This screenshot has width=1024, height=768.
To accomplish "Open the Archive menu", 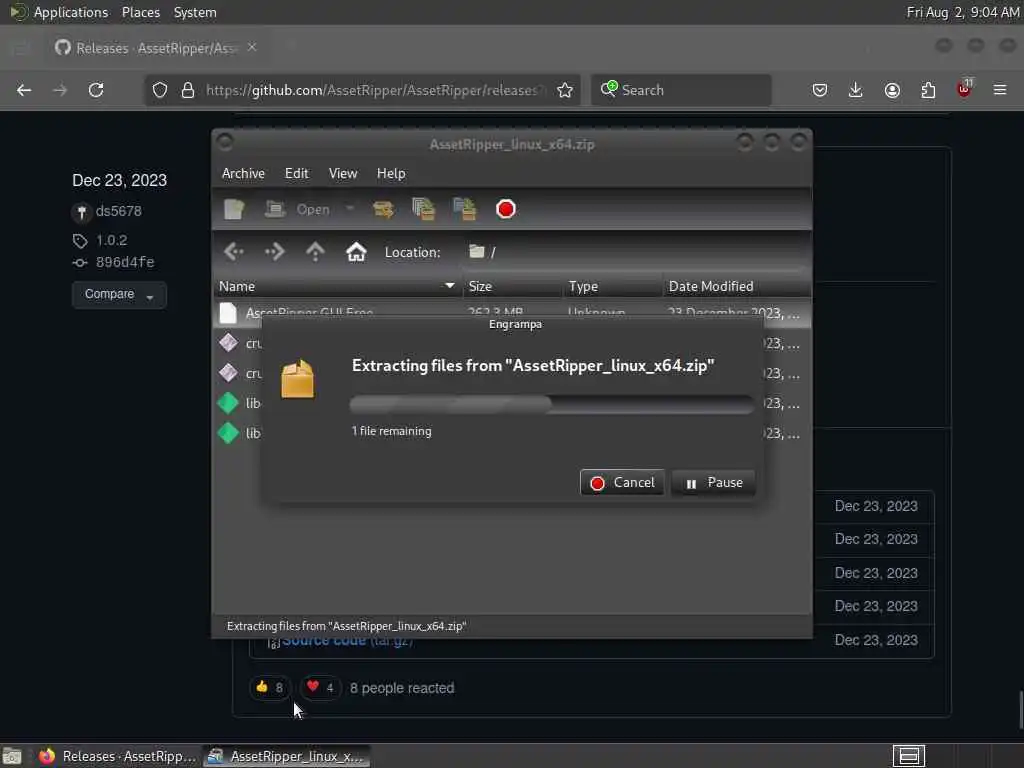I will click(243, 173).
